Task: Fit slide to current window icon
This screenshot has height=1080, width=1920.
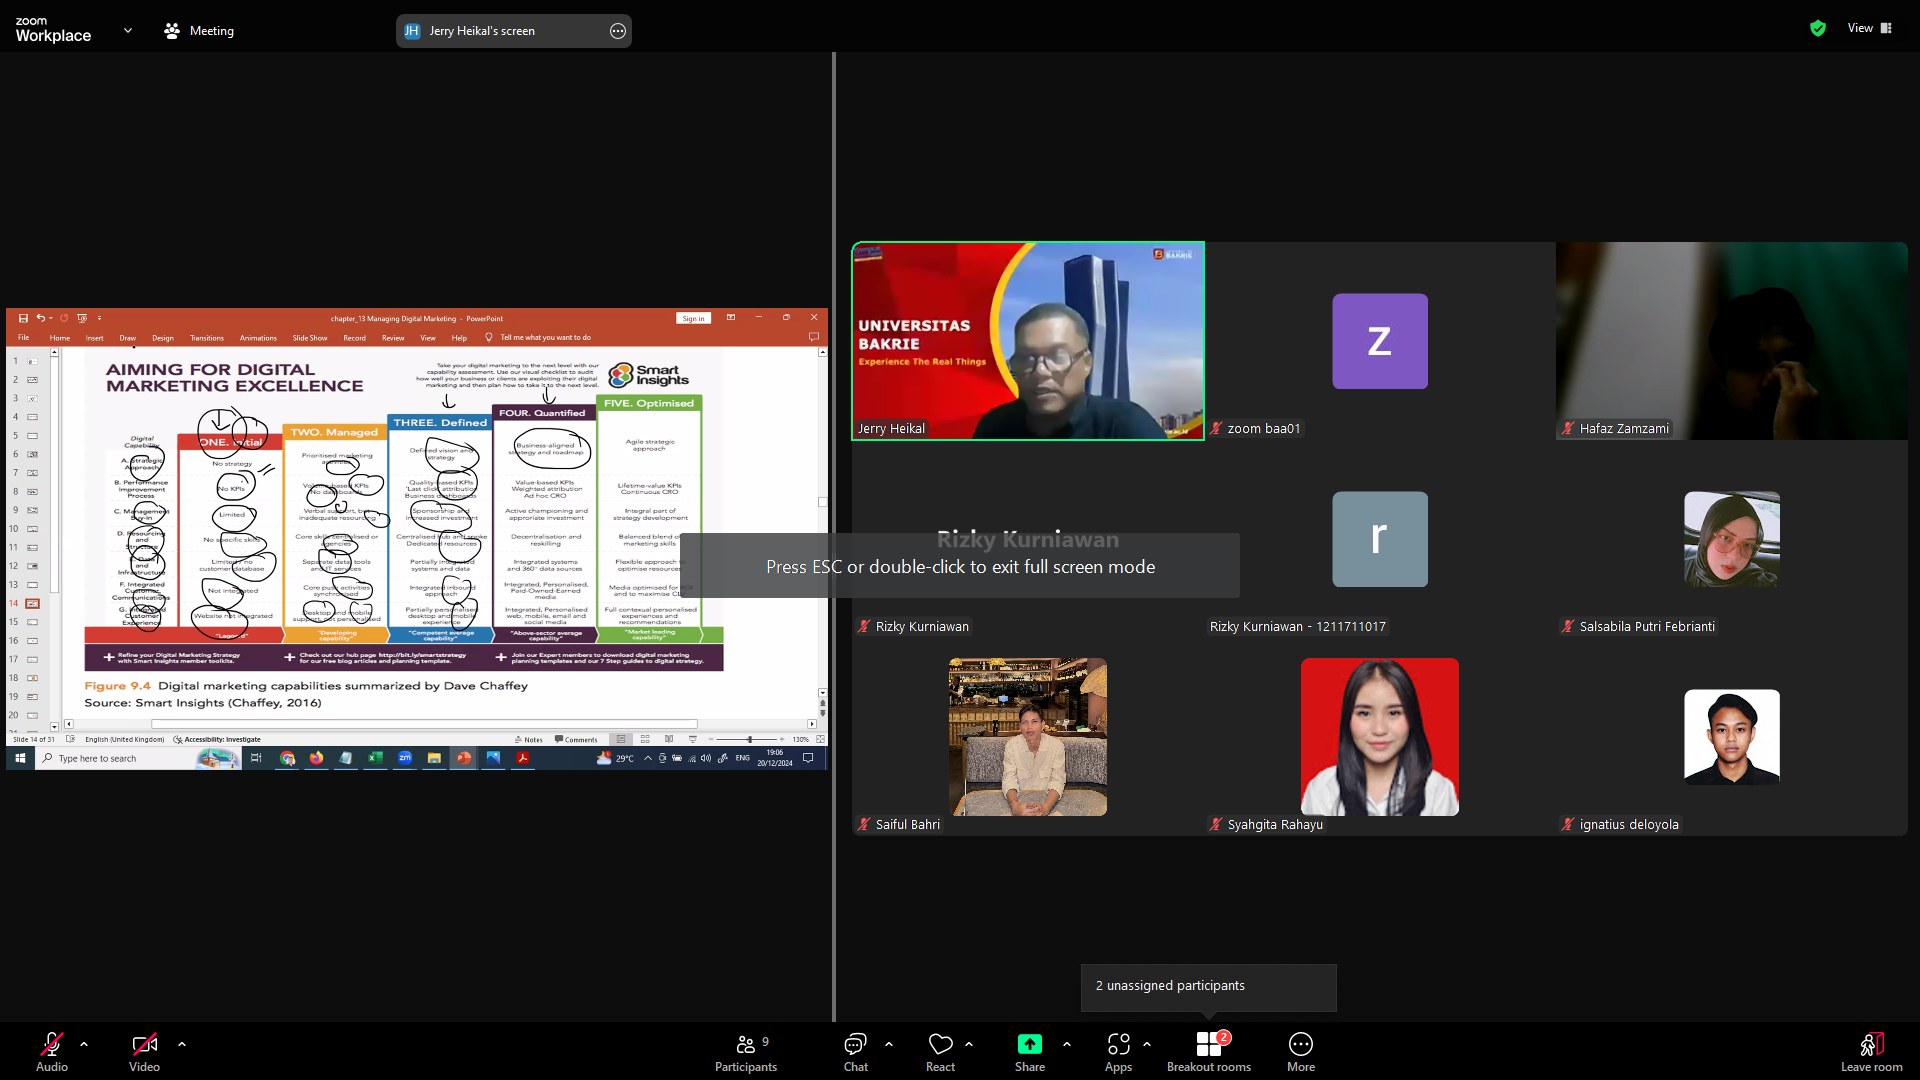Action: point(820,740)
